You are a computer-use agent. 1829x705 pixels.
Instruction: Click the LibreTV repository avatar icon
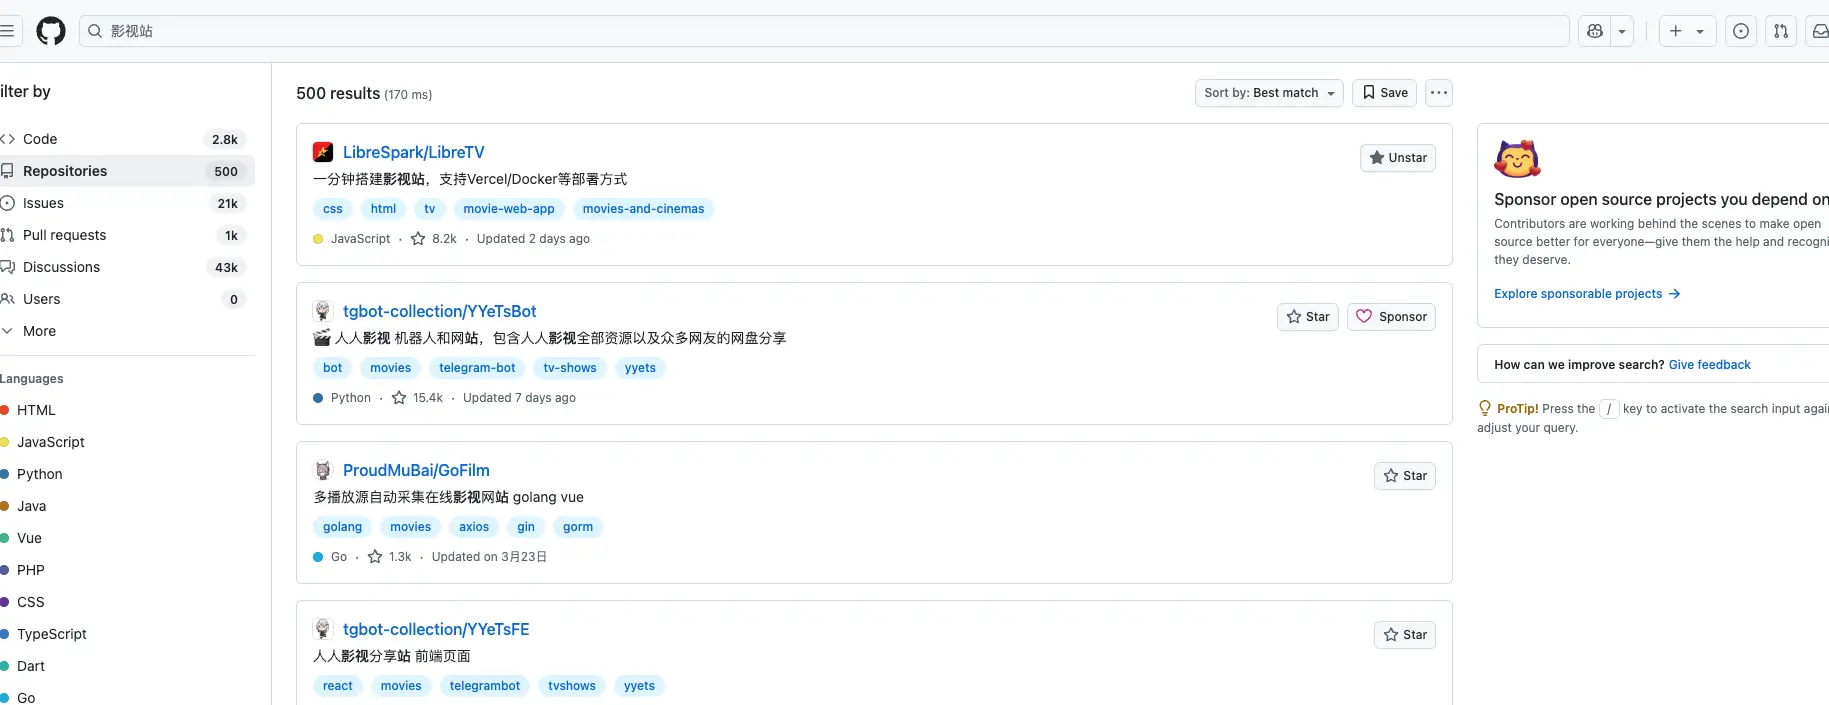(323, 152)
